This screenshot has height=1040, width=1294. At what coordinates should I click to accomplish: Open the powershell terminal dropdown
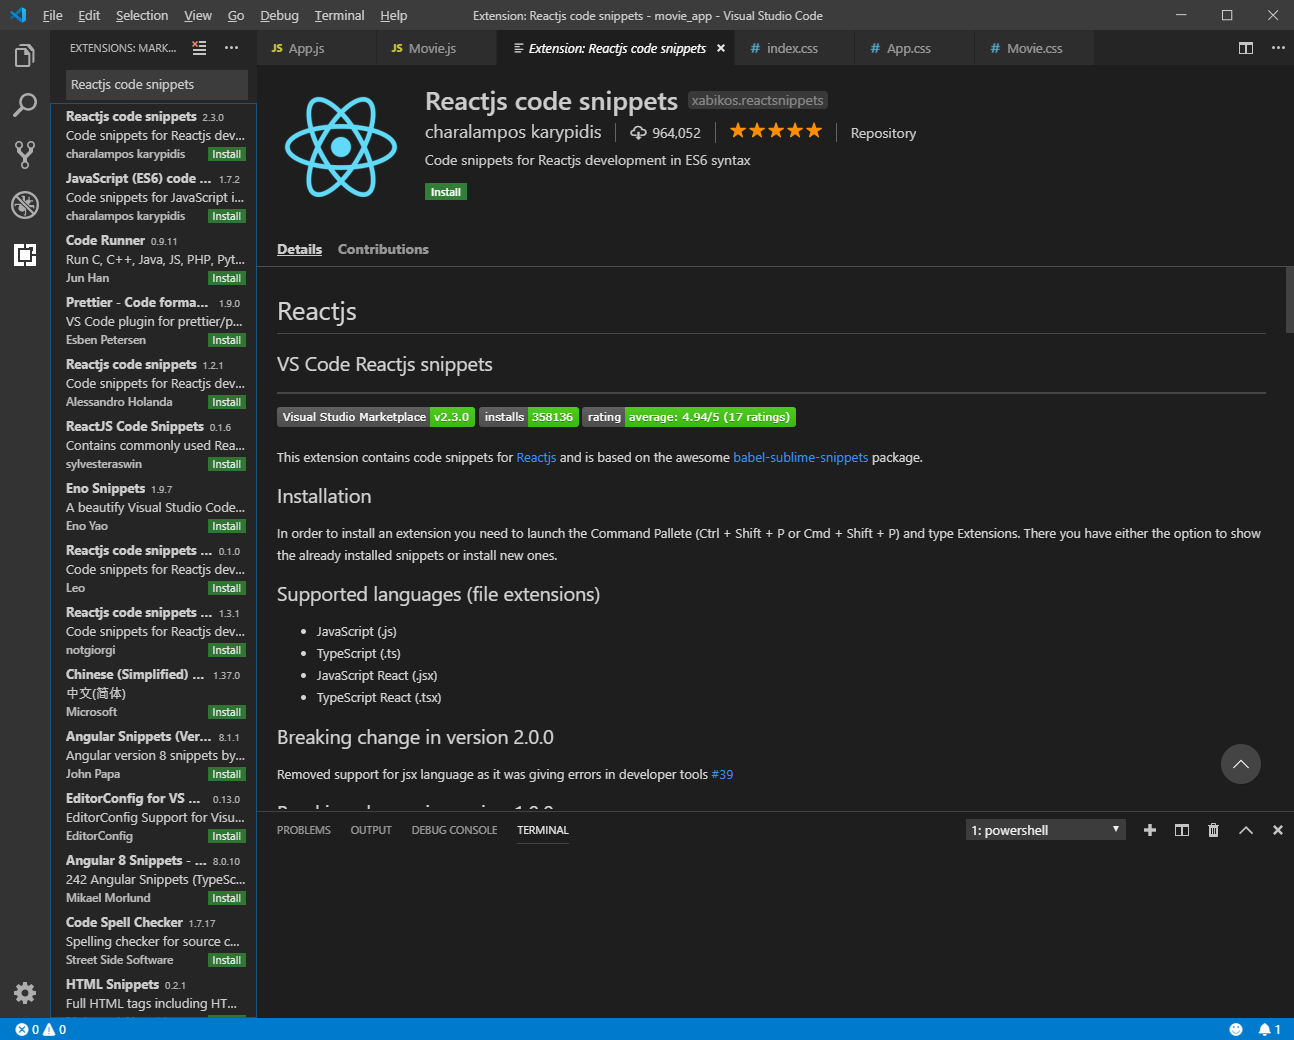point(1046,830)
